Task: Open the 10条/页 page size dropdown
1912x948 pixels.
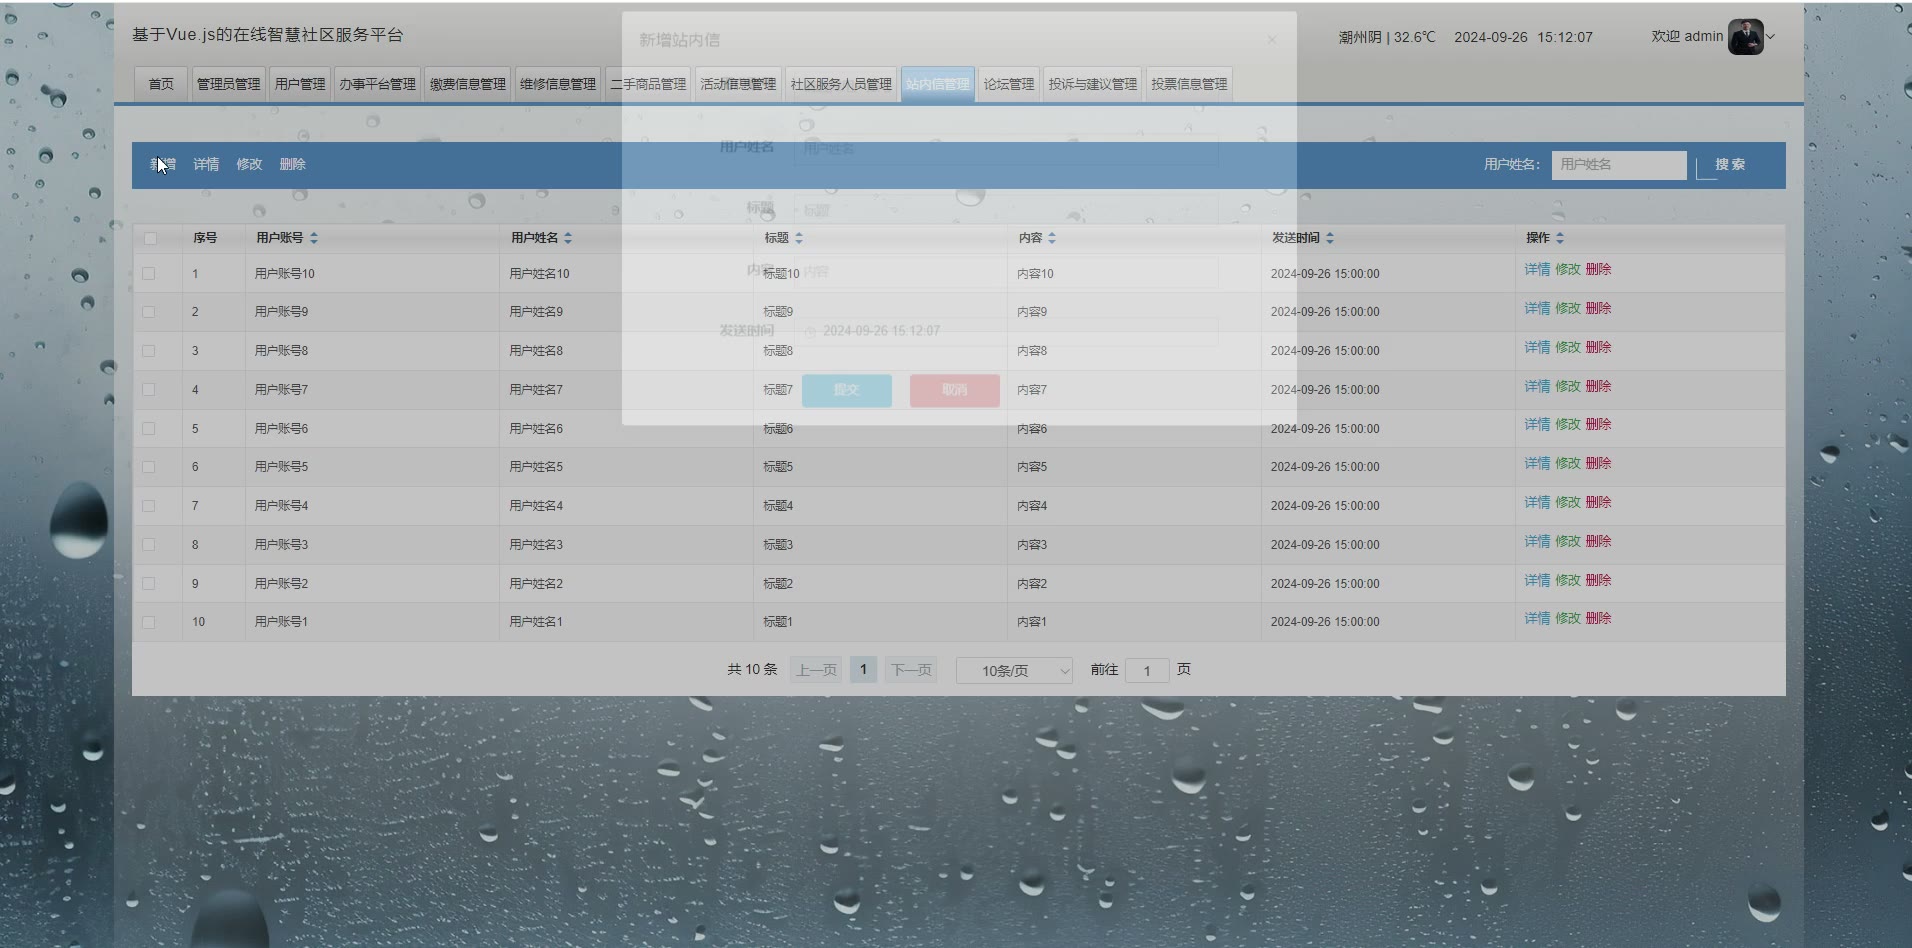Action: point(1014,671)
